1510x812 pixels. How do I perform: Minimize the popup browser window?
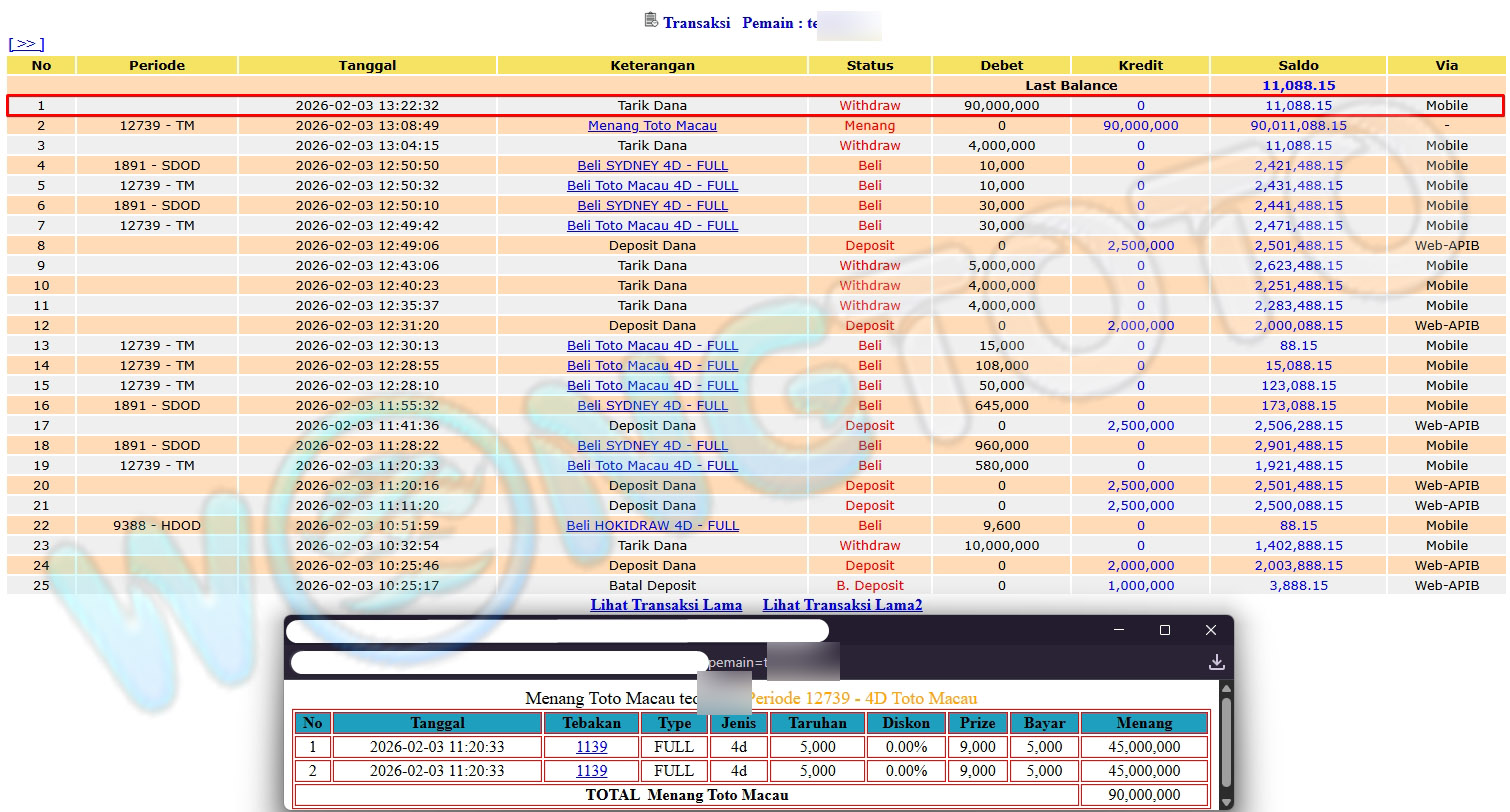click(x=1118, y=630)
